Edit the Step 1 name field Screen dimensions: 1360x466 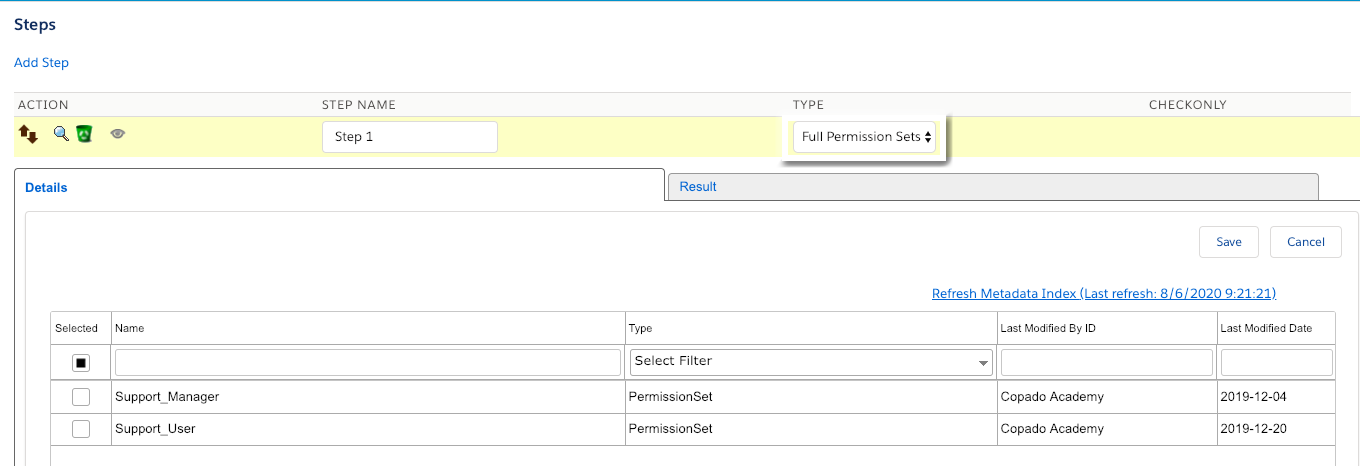tap(410, 137)
